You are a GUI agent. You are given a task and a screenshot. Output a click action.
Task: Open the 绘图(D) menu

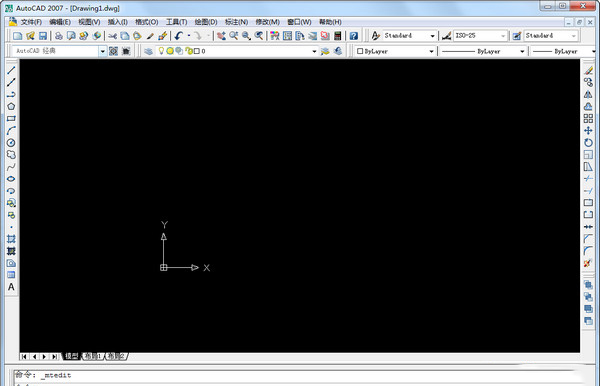[206, 22]
